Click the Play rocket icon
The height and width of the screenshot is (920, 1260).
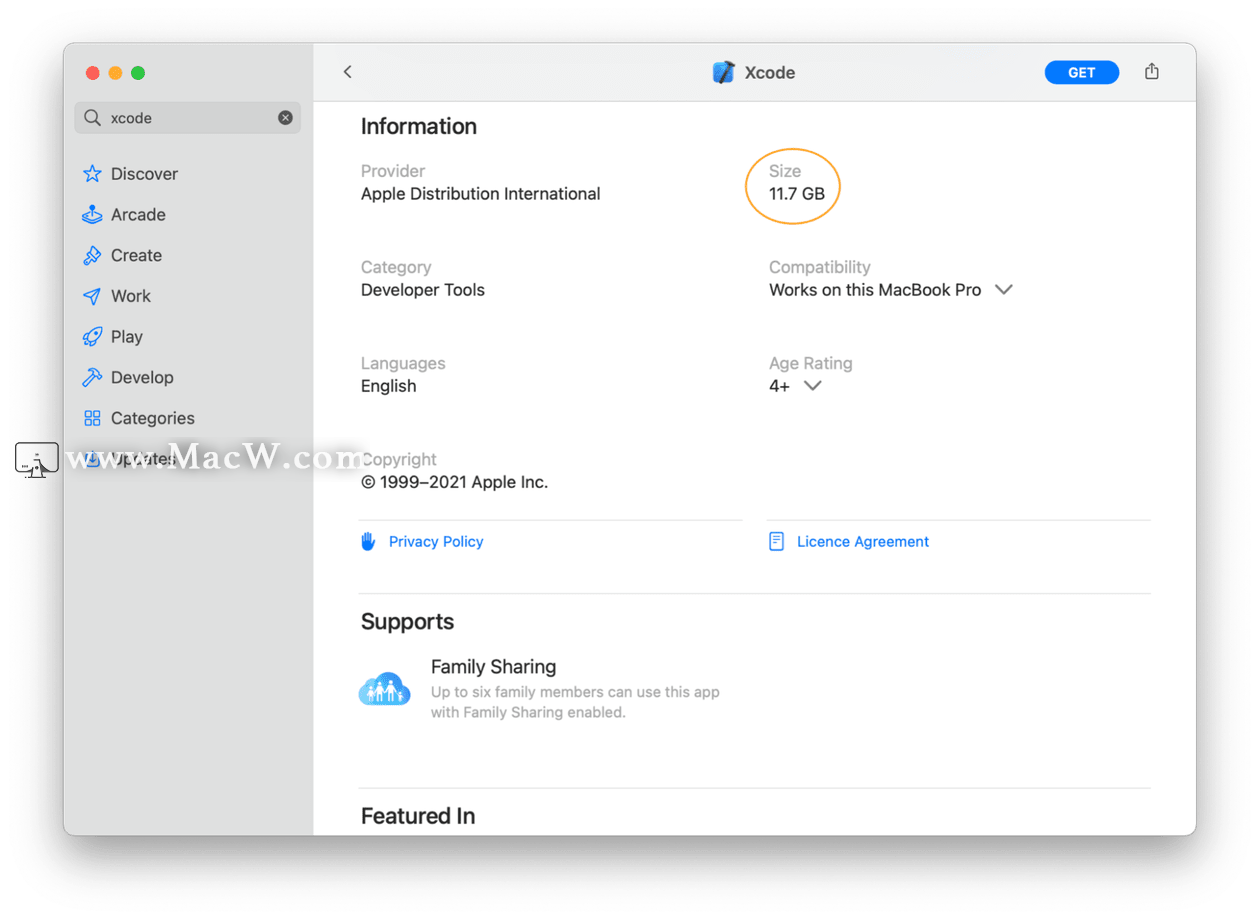coord(92,337)
